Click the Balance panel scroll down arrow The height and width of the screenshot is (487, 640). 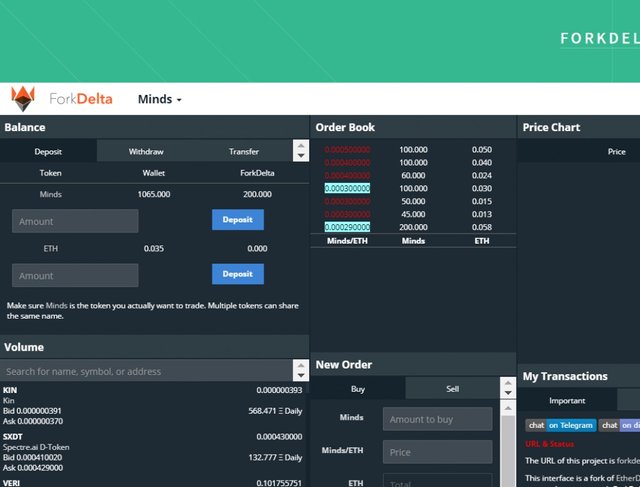coord(301,156)
